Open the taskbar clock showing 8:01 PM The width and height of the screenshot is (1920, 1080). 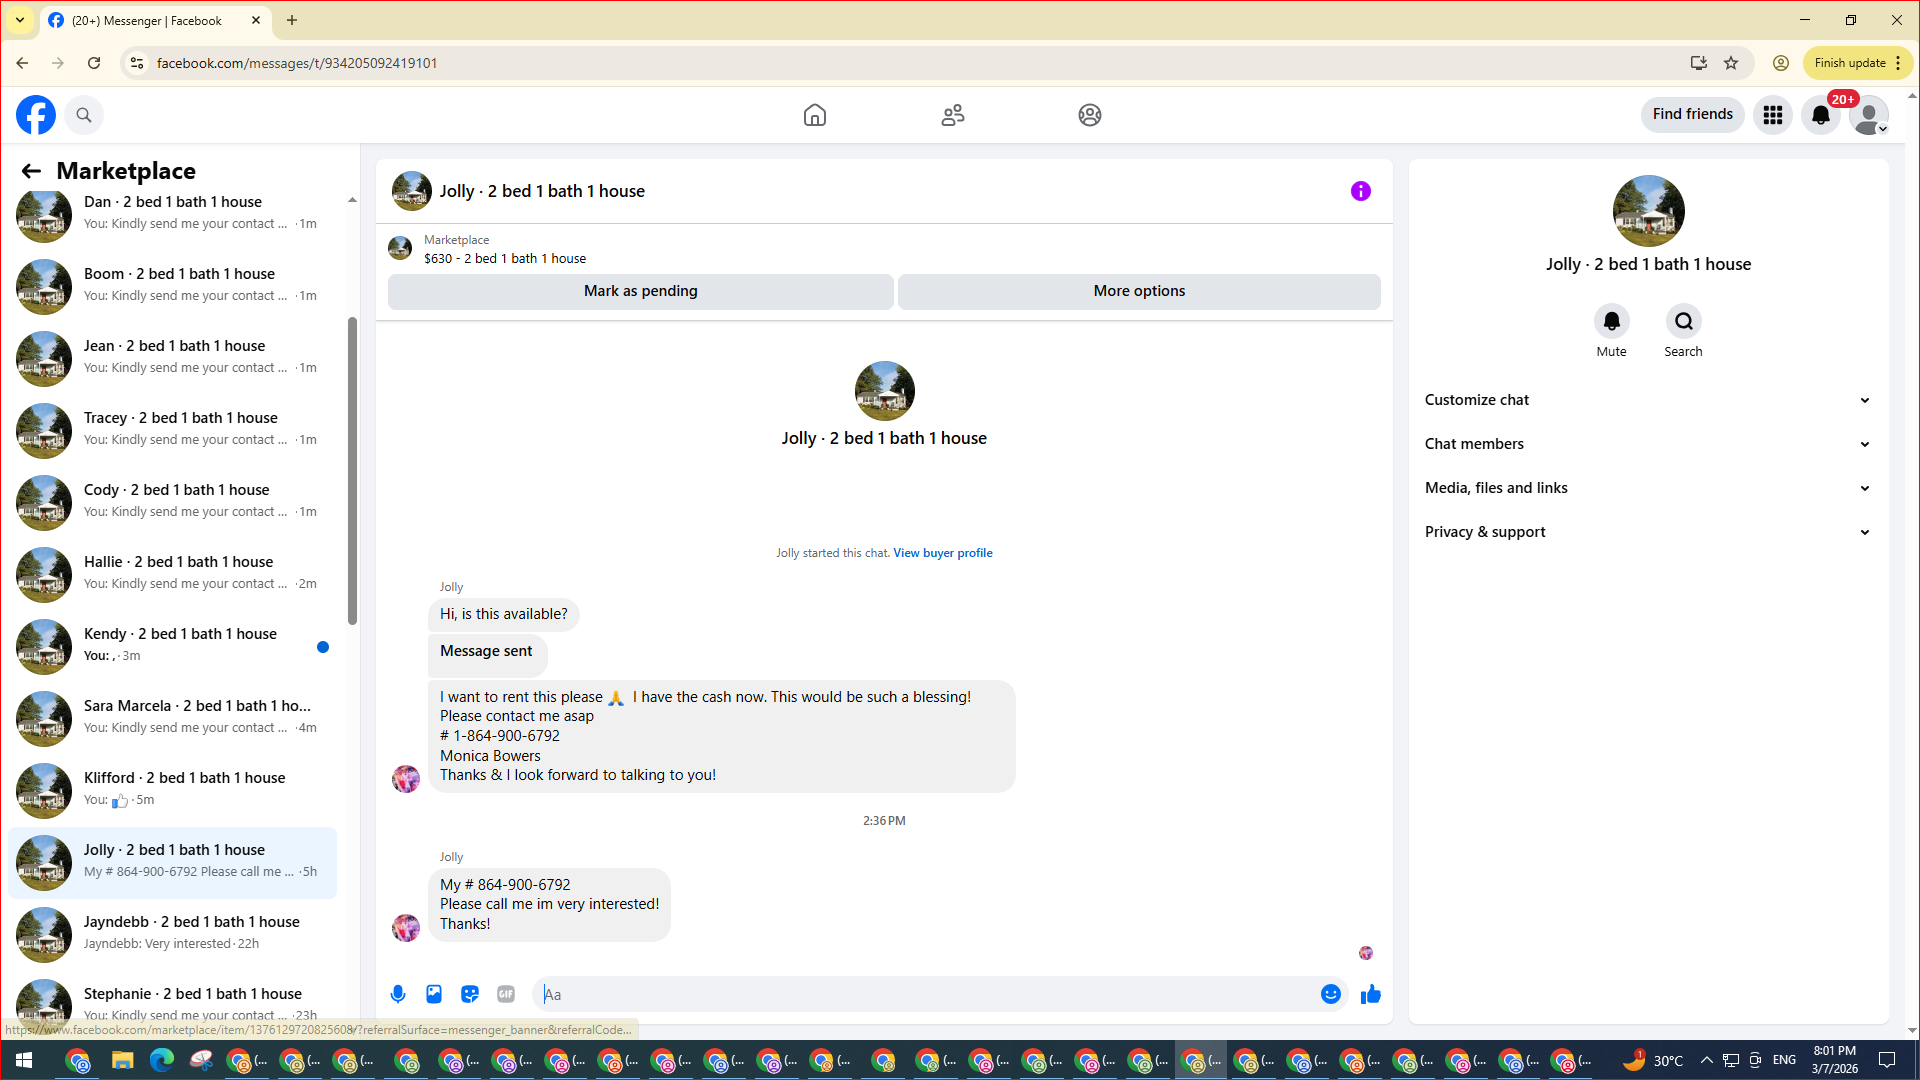tap(1835, 1060)
